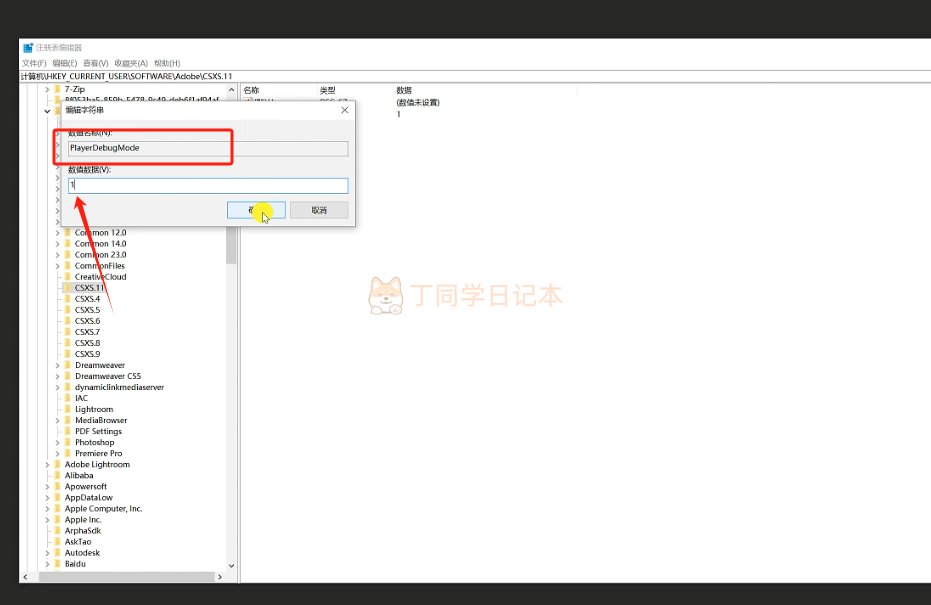Click the registry path address bar
931x605 pixels.
coord(475,76)
